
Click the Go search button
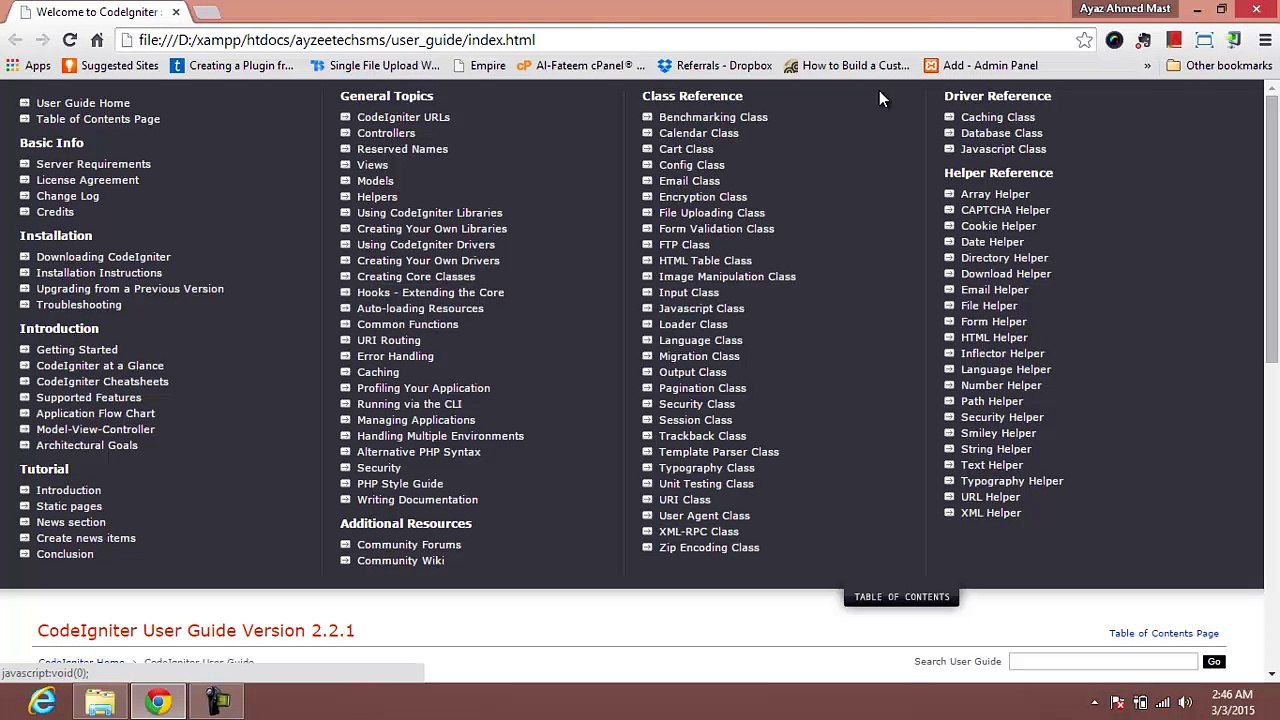tap(1213, 661)
